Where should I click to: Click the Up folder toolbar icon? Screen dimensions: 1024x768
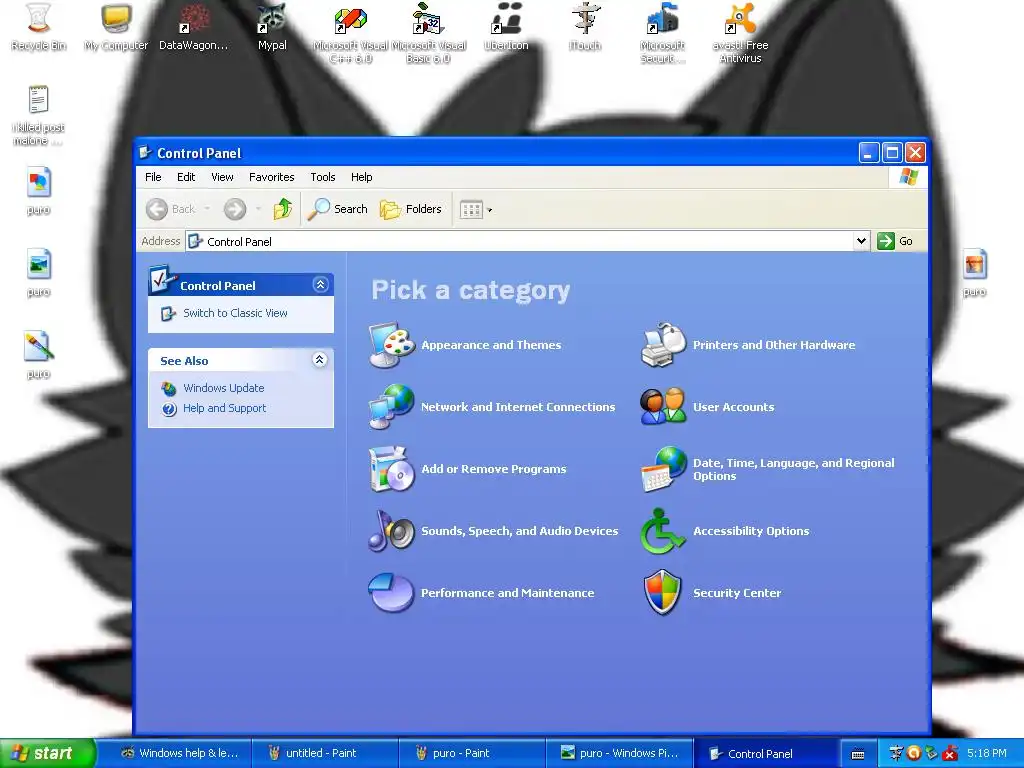coord(283,209)
